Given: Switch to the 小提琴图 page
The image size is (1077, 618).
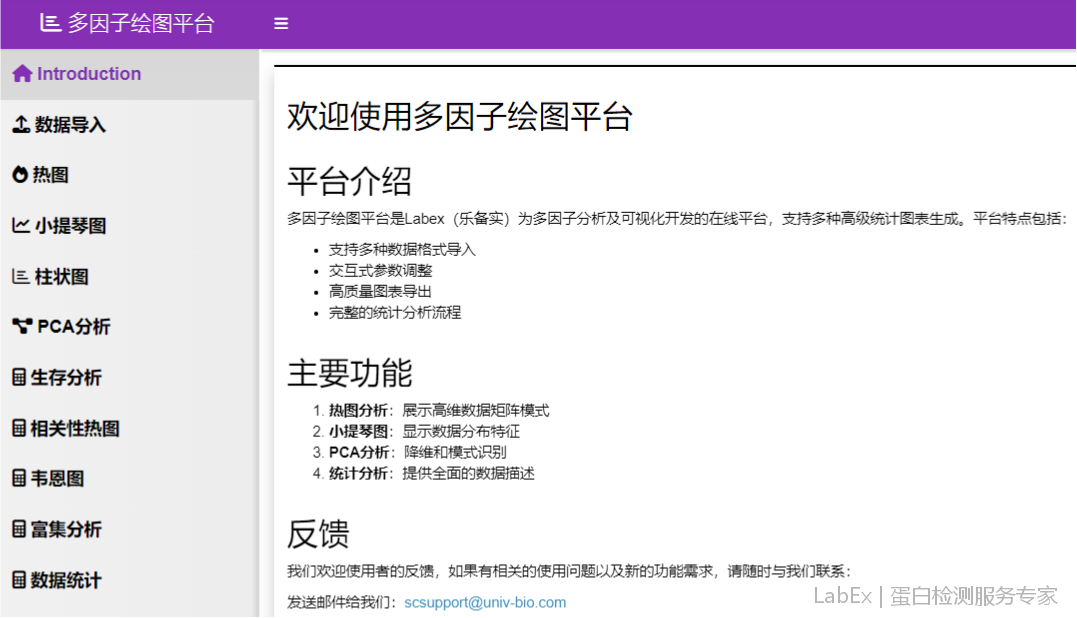Looking at the screenshot, I should (70, 226).
